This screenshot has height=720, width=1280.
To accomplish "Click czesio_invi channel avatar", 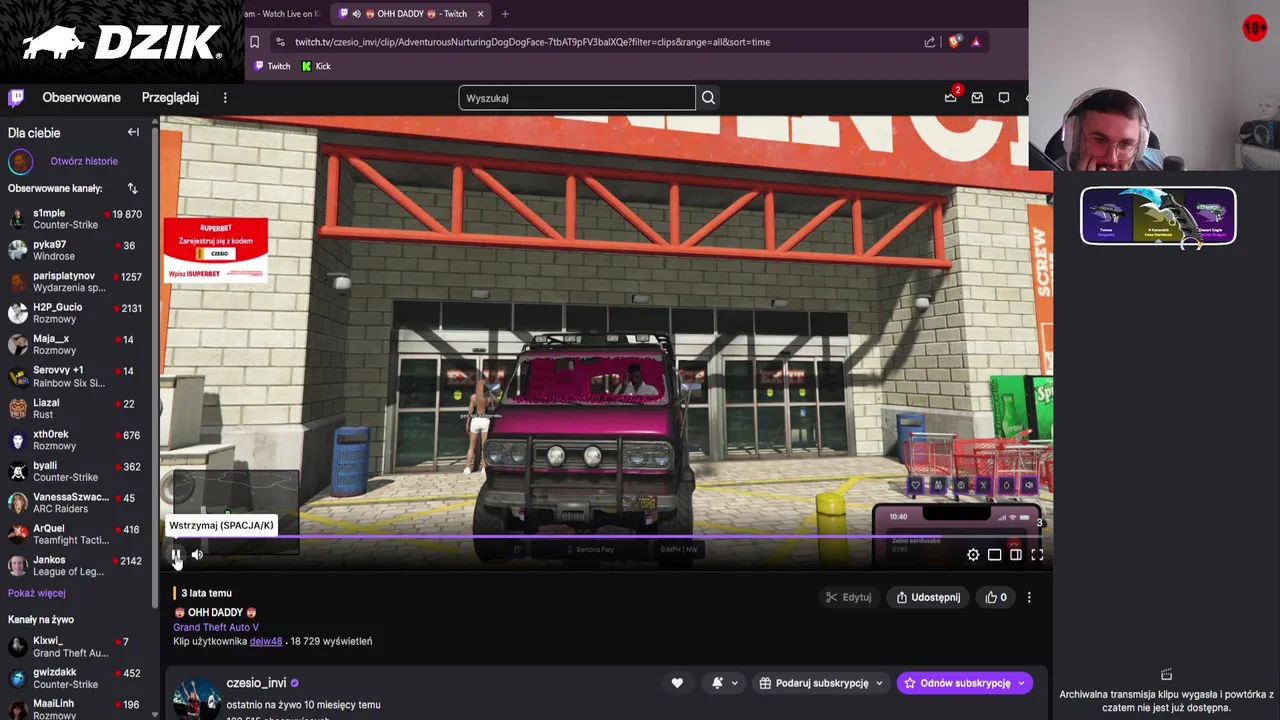I will 197,699.
